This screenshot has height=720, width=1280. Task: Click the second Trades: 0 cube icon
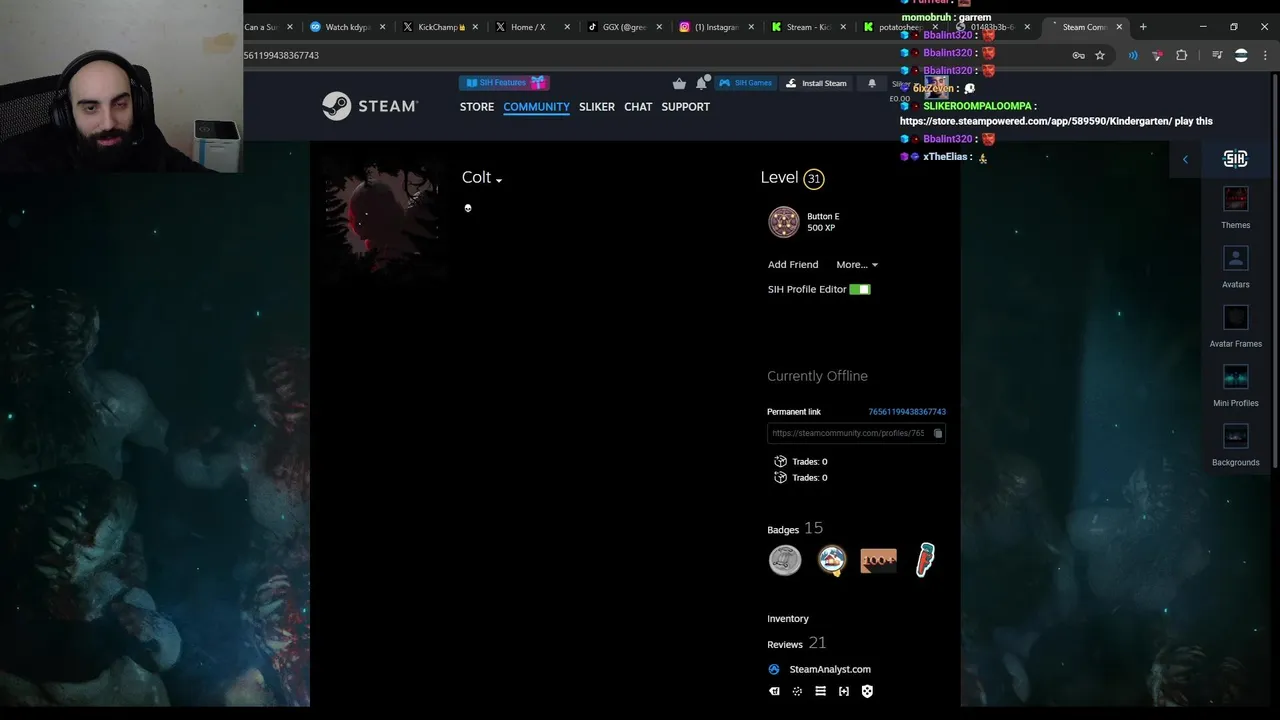click(780, 477)
